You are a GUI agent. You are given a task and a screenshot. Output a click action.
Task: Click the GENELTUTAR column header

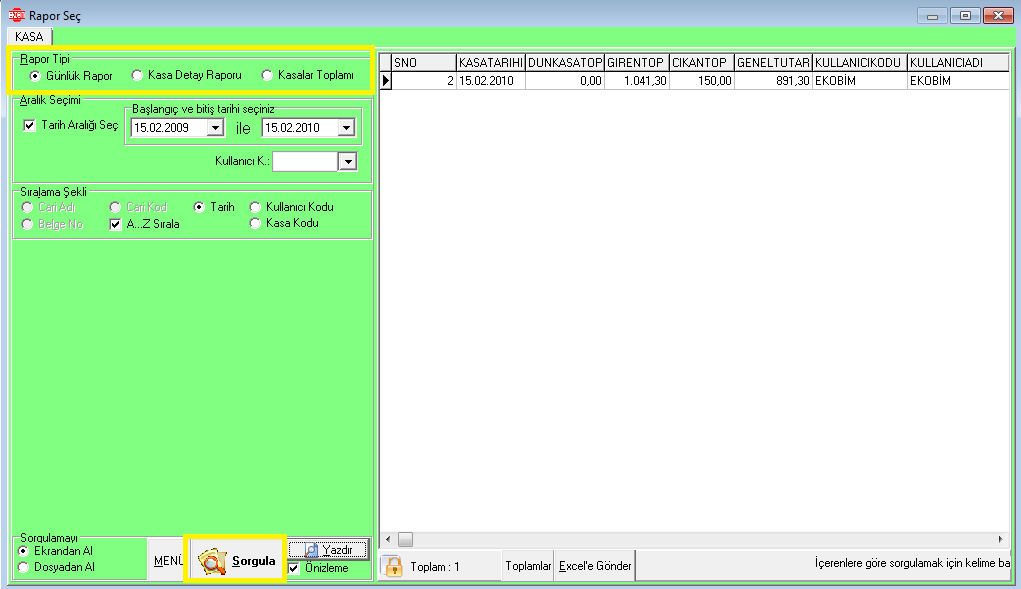click(x=774, y=62)
